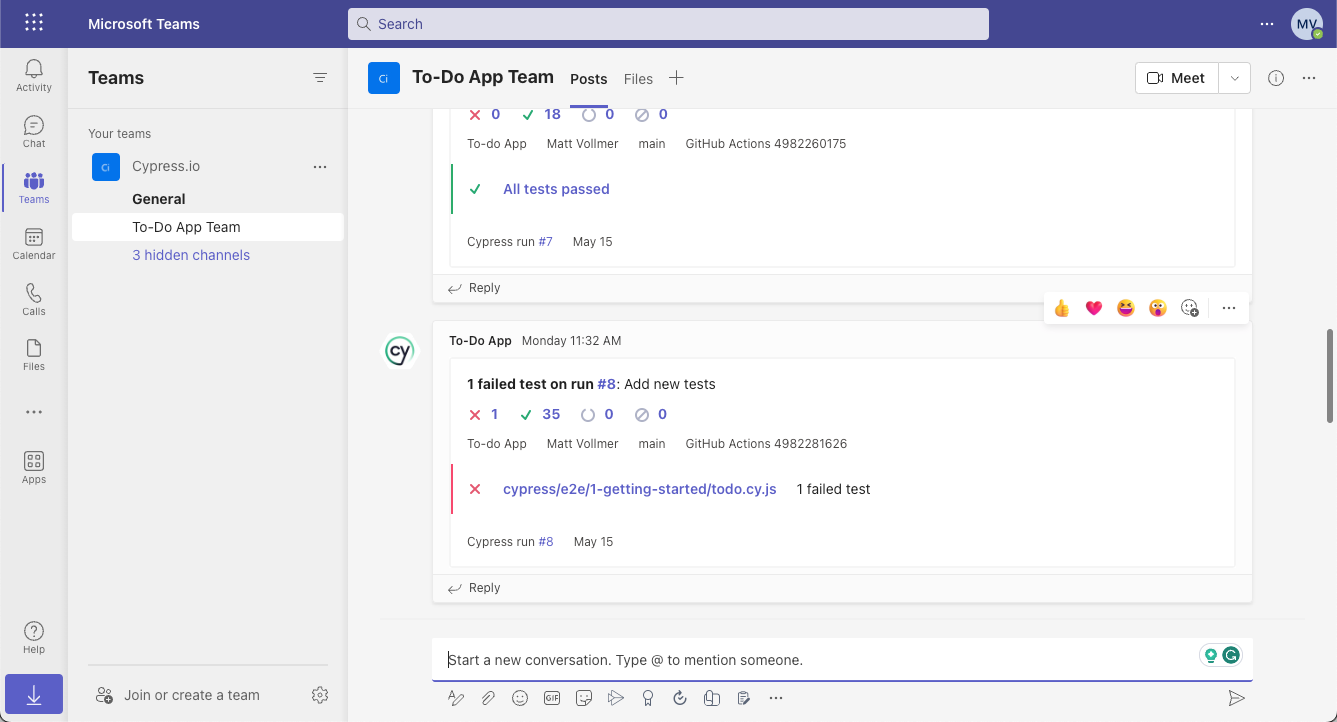The height and width of the screenshot is (722, 1337).
Task: Click Join or create a team
Action: 191,695
